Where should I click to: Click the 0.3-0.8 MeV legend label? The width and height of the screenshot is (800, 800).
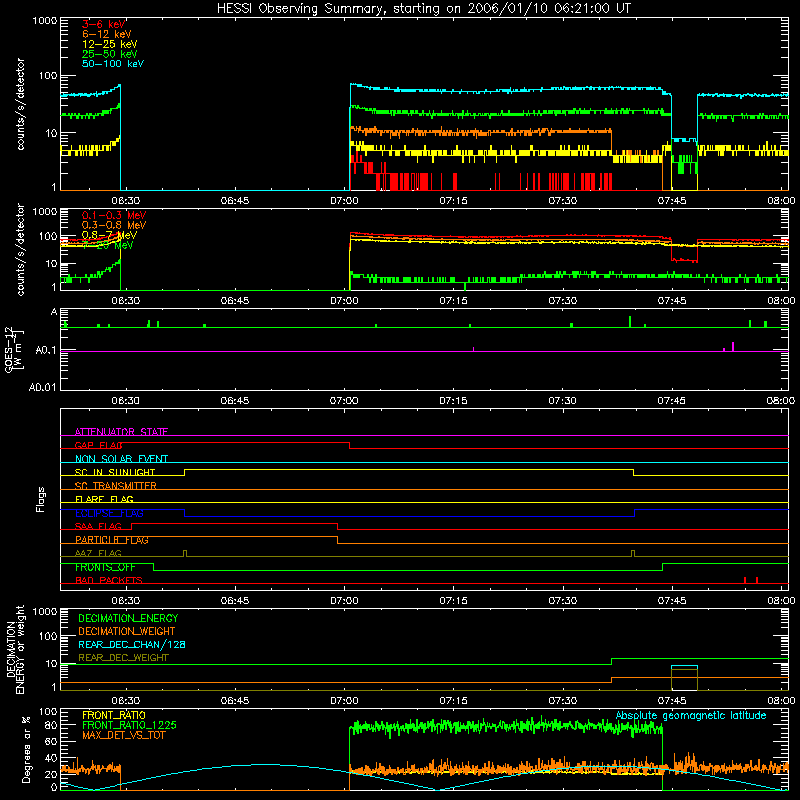(x=114, y=225)
